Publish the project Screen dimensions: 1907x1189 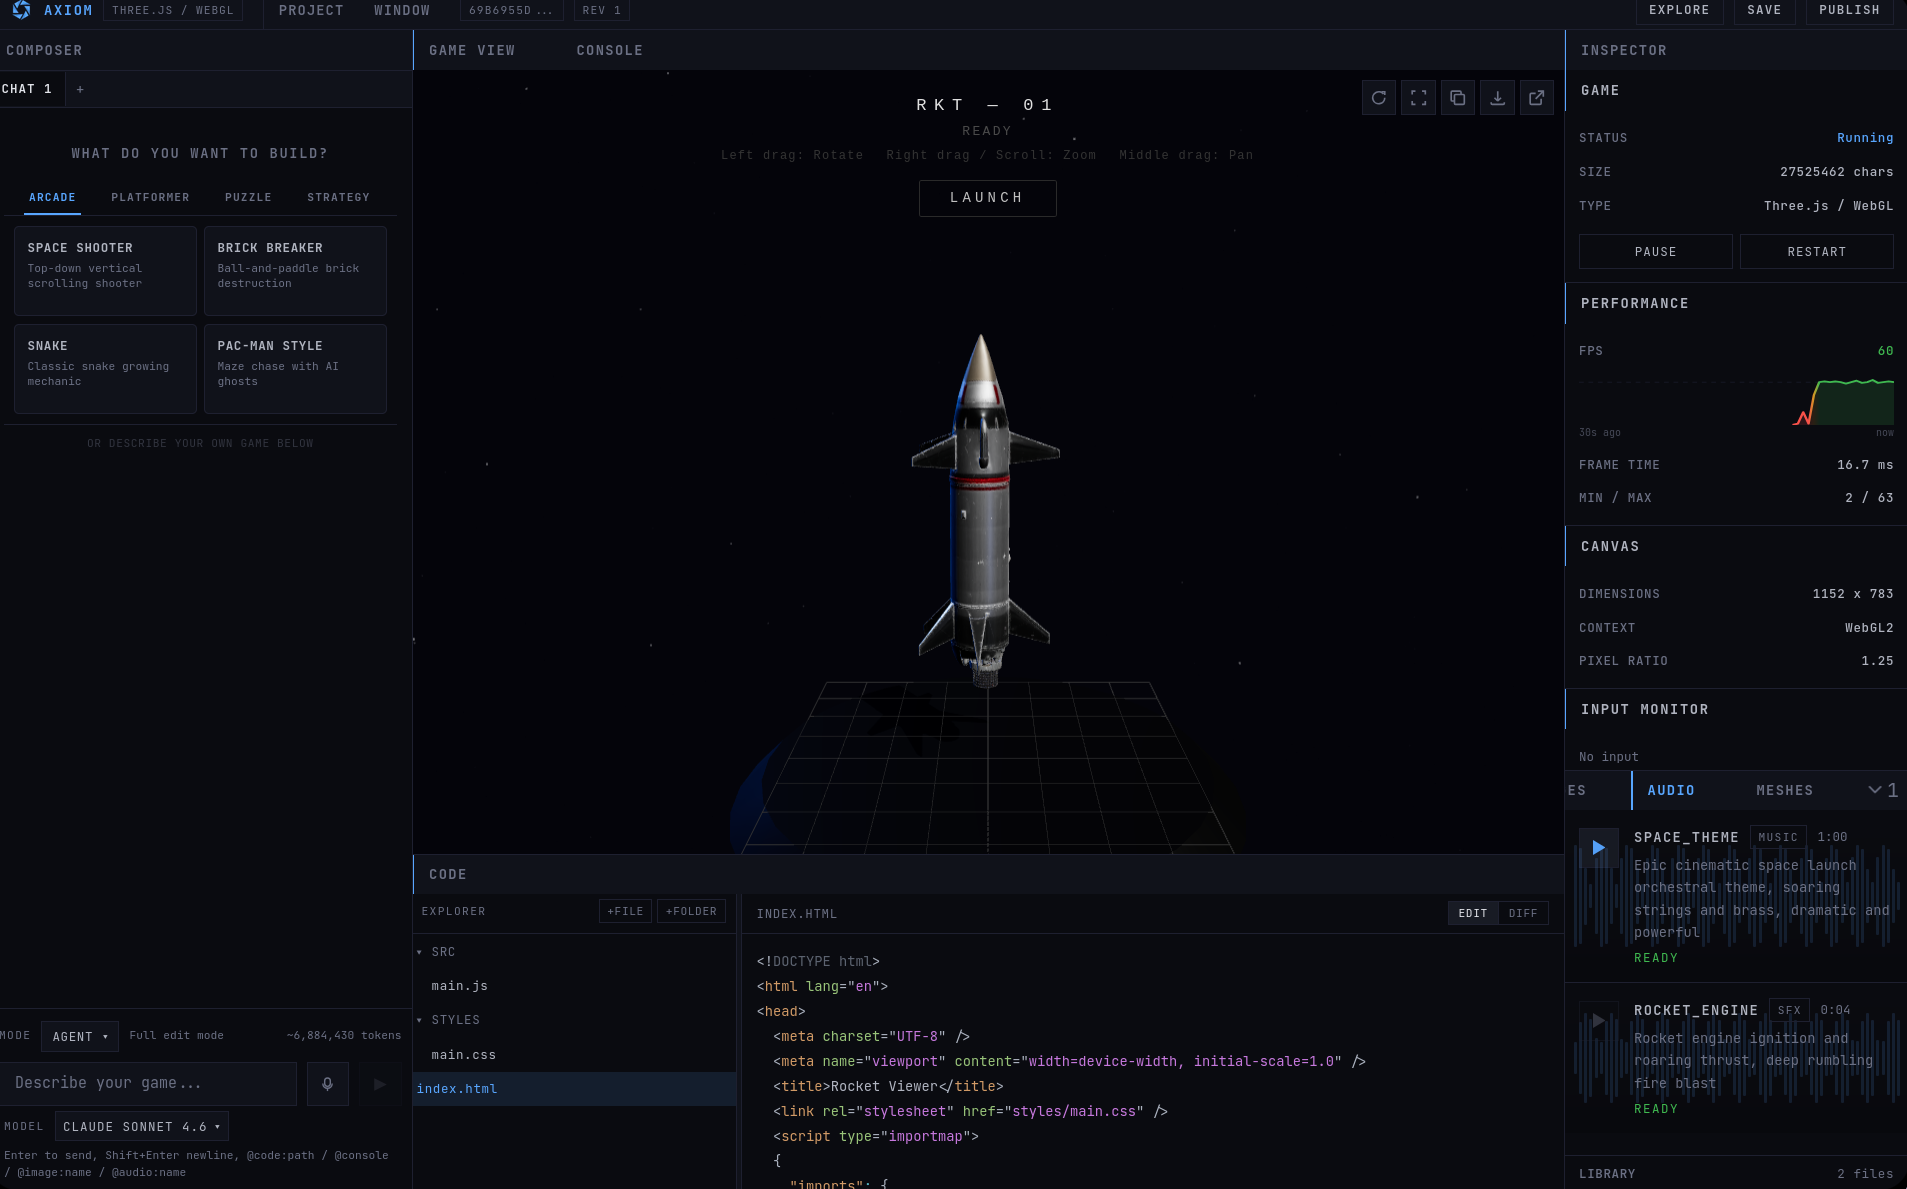point(1849,10)
